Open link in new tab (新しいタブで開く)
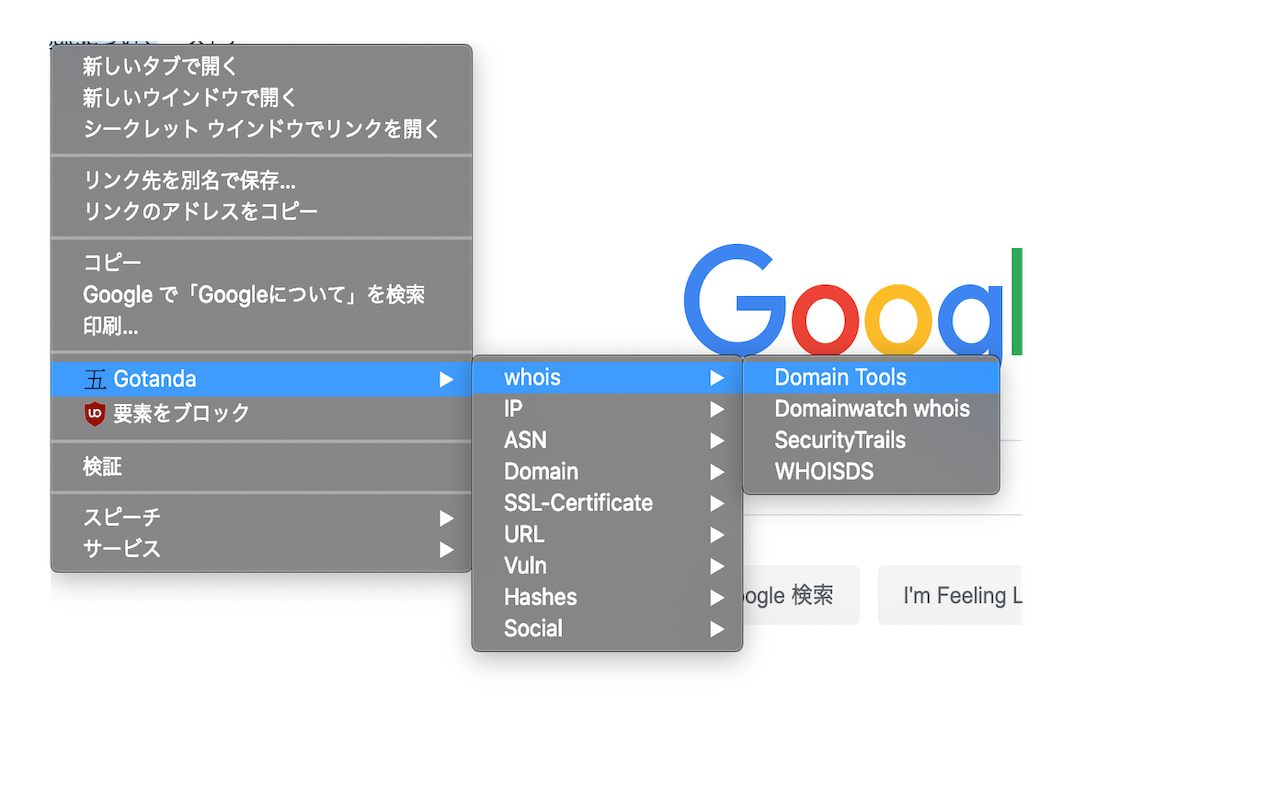Viewport: 1280px width, 800px height. point(261,67)
